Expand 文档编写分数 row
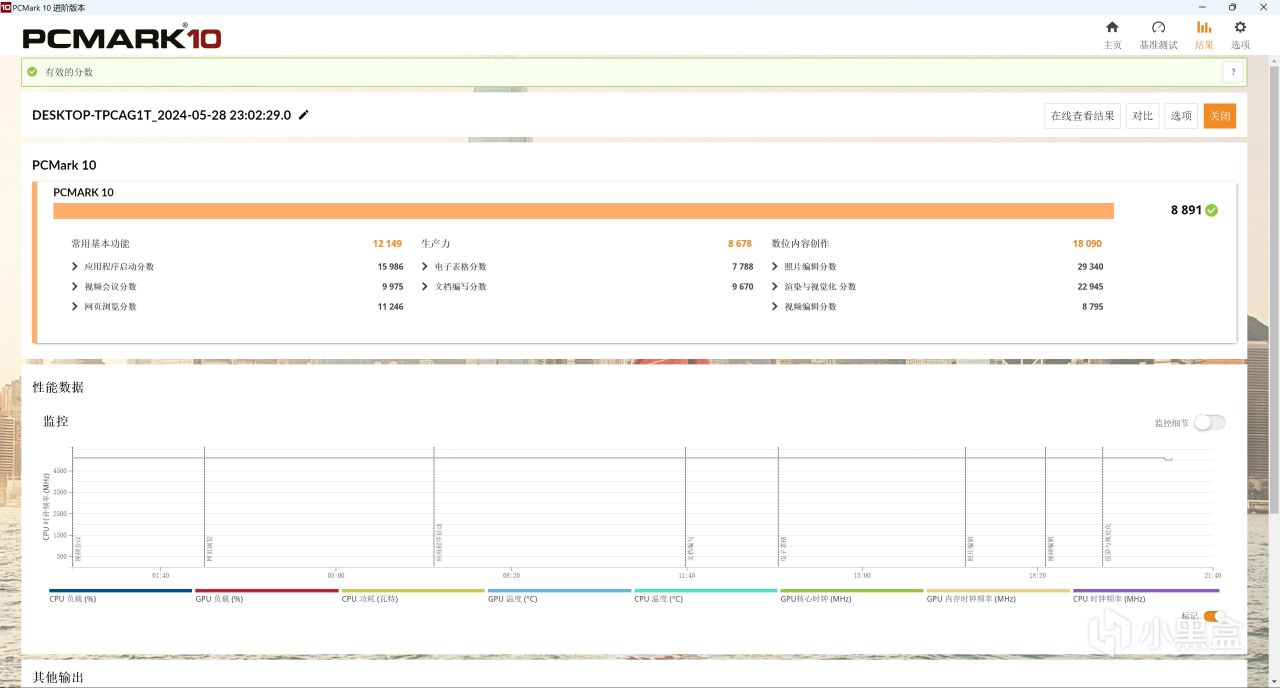This screenshot has width=1280, height=688. coord(425,287)
